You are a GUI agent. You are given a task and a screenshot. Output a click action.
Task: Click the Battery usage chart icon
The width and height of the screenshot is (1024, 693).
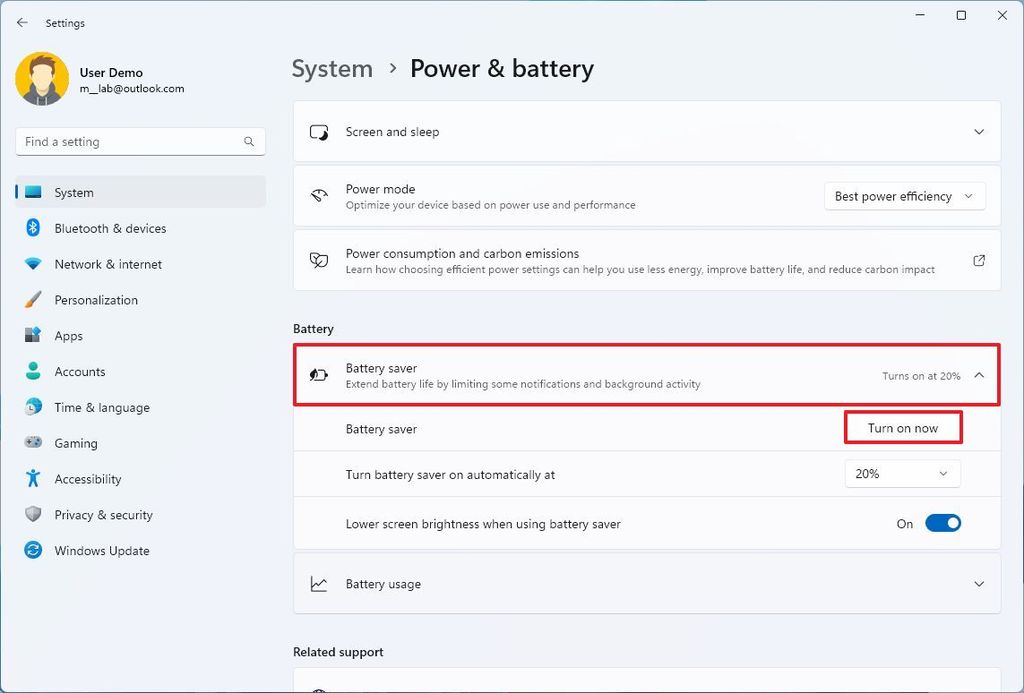[x=318, y=585]
